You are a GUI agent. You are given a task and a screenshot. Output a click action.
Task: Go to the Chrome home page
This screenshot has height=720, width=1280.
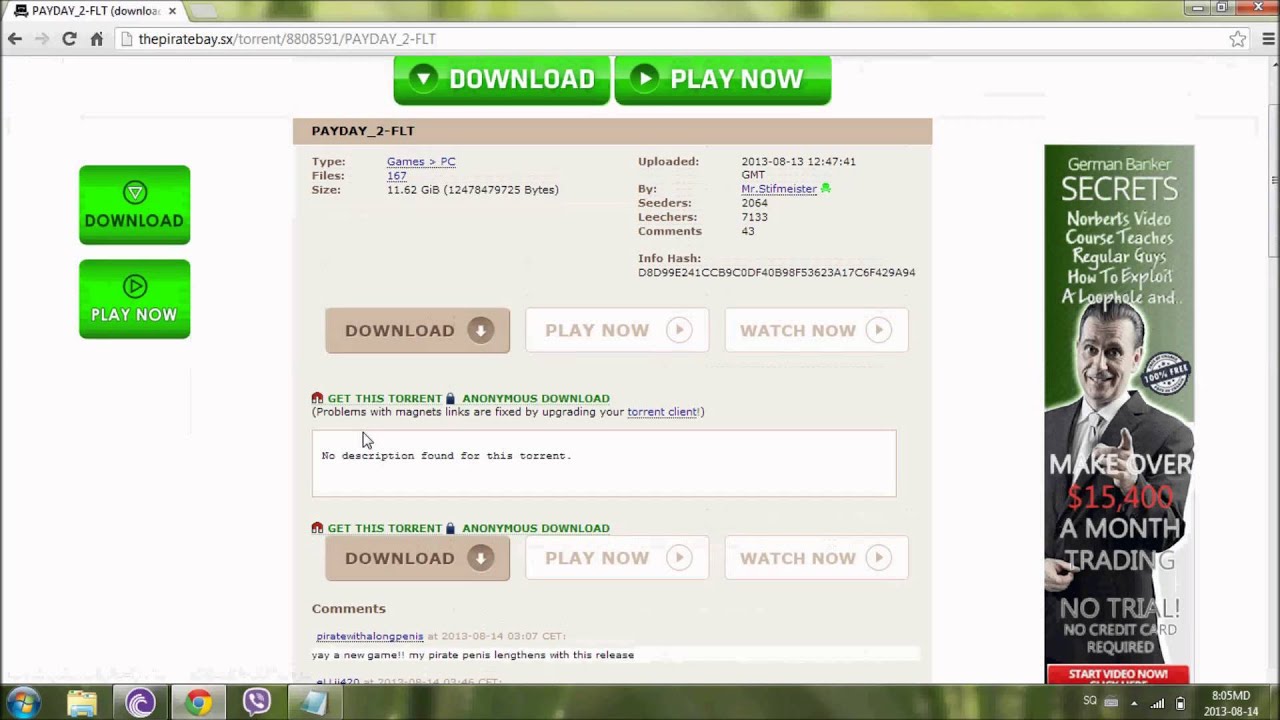(97, 39)
